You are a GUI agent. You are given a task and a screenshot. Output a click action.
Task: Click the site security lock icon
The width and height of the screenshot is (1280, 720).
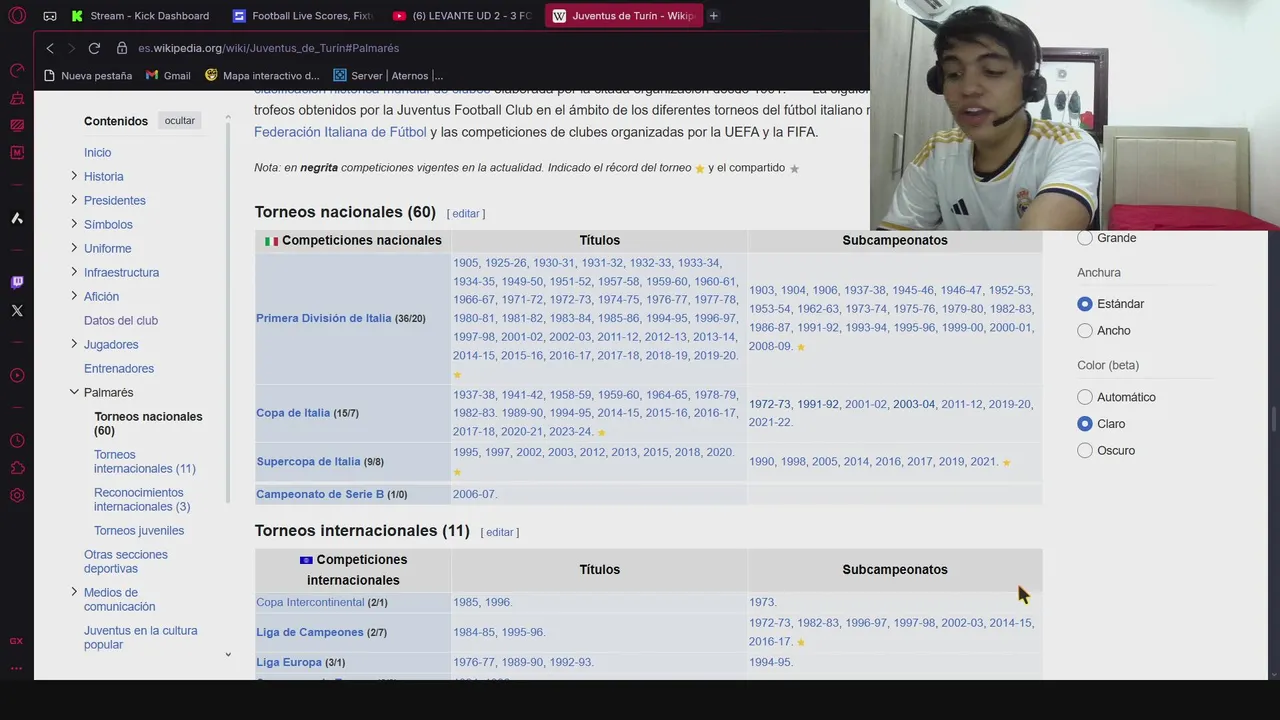click(x=122, y=48)
